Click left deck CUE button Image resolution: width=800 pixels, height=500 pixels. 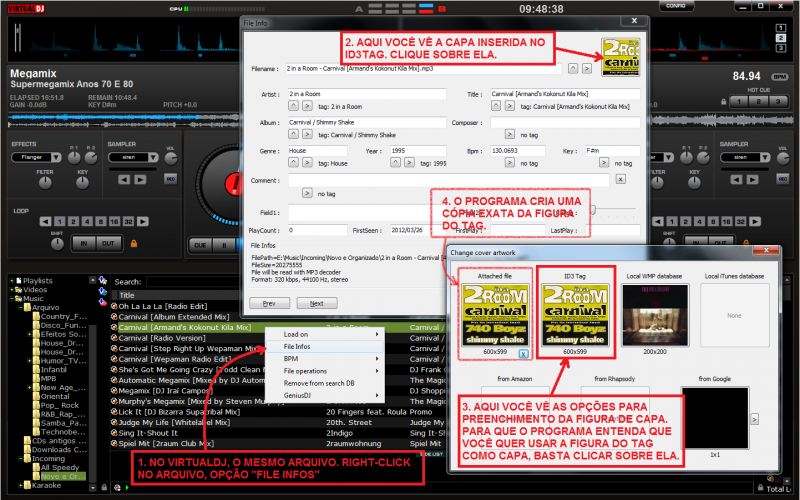200,245
